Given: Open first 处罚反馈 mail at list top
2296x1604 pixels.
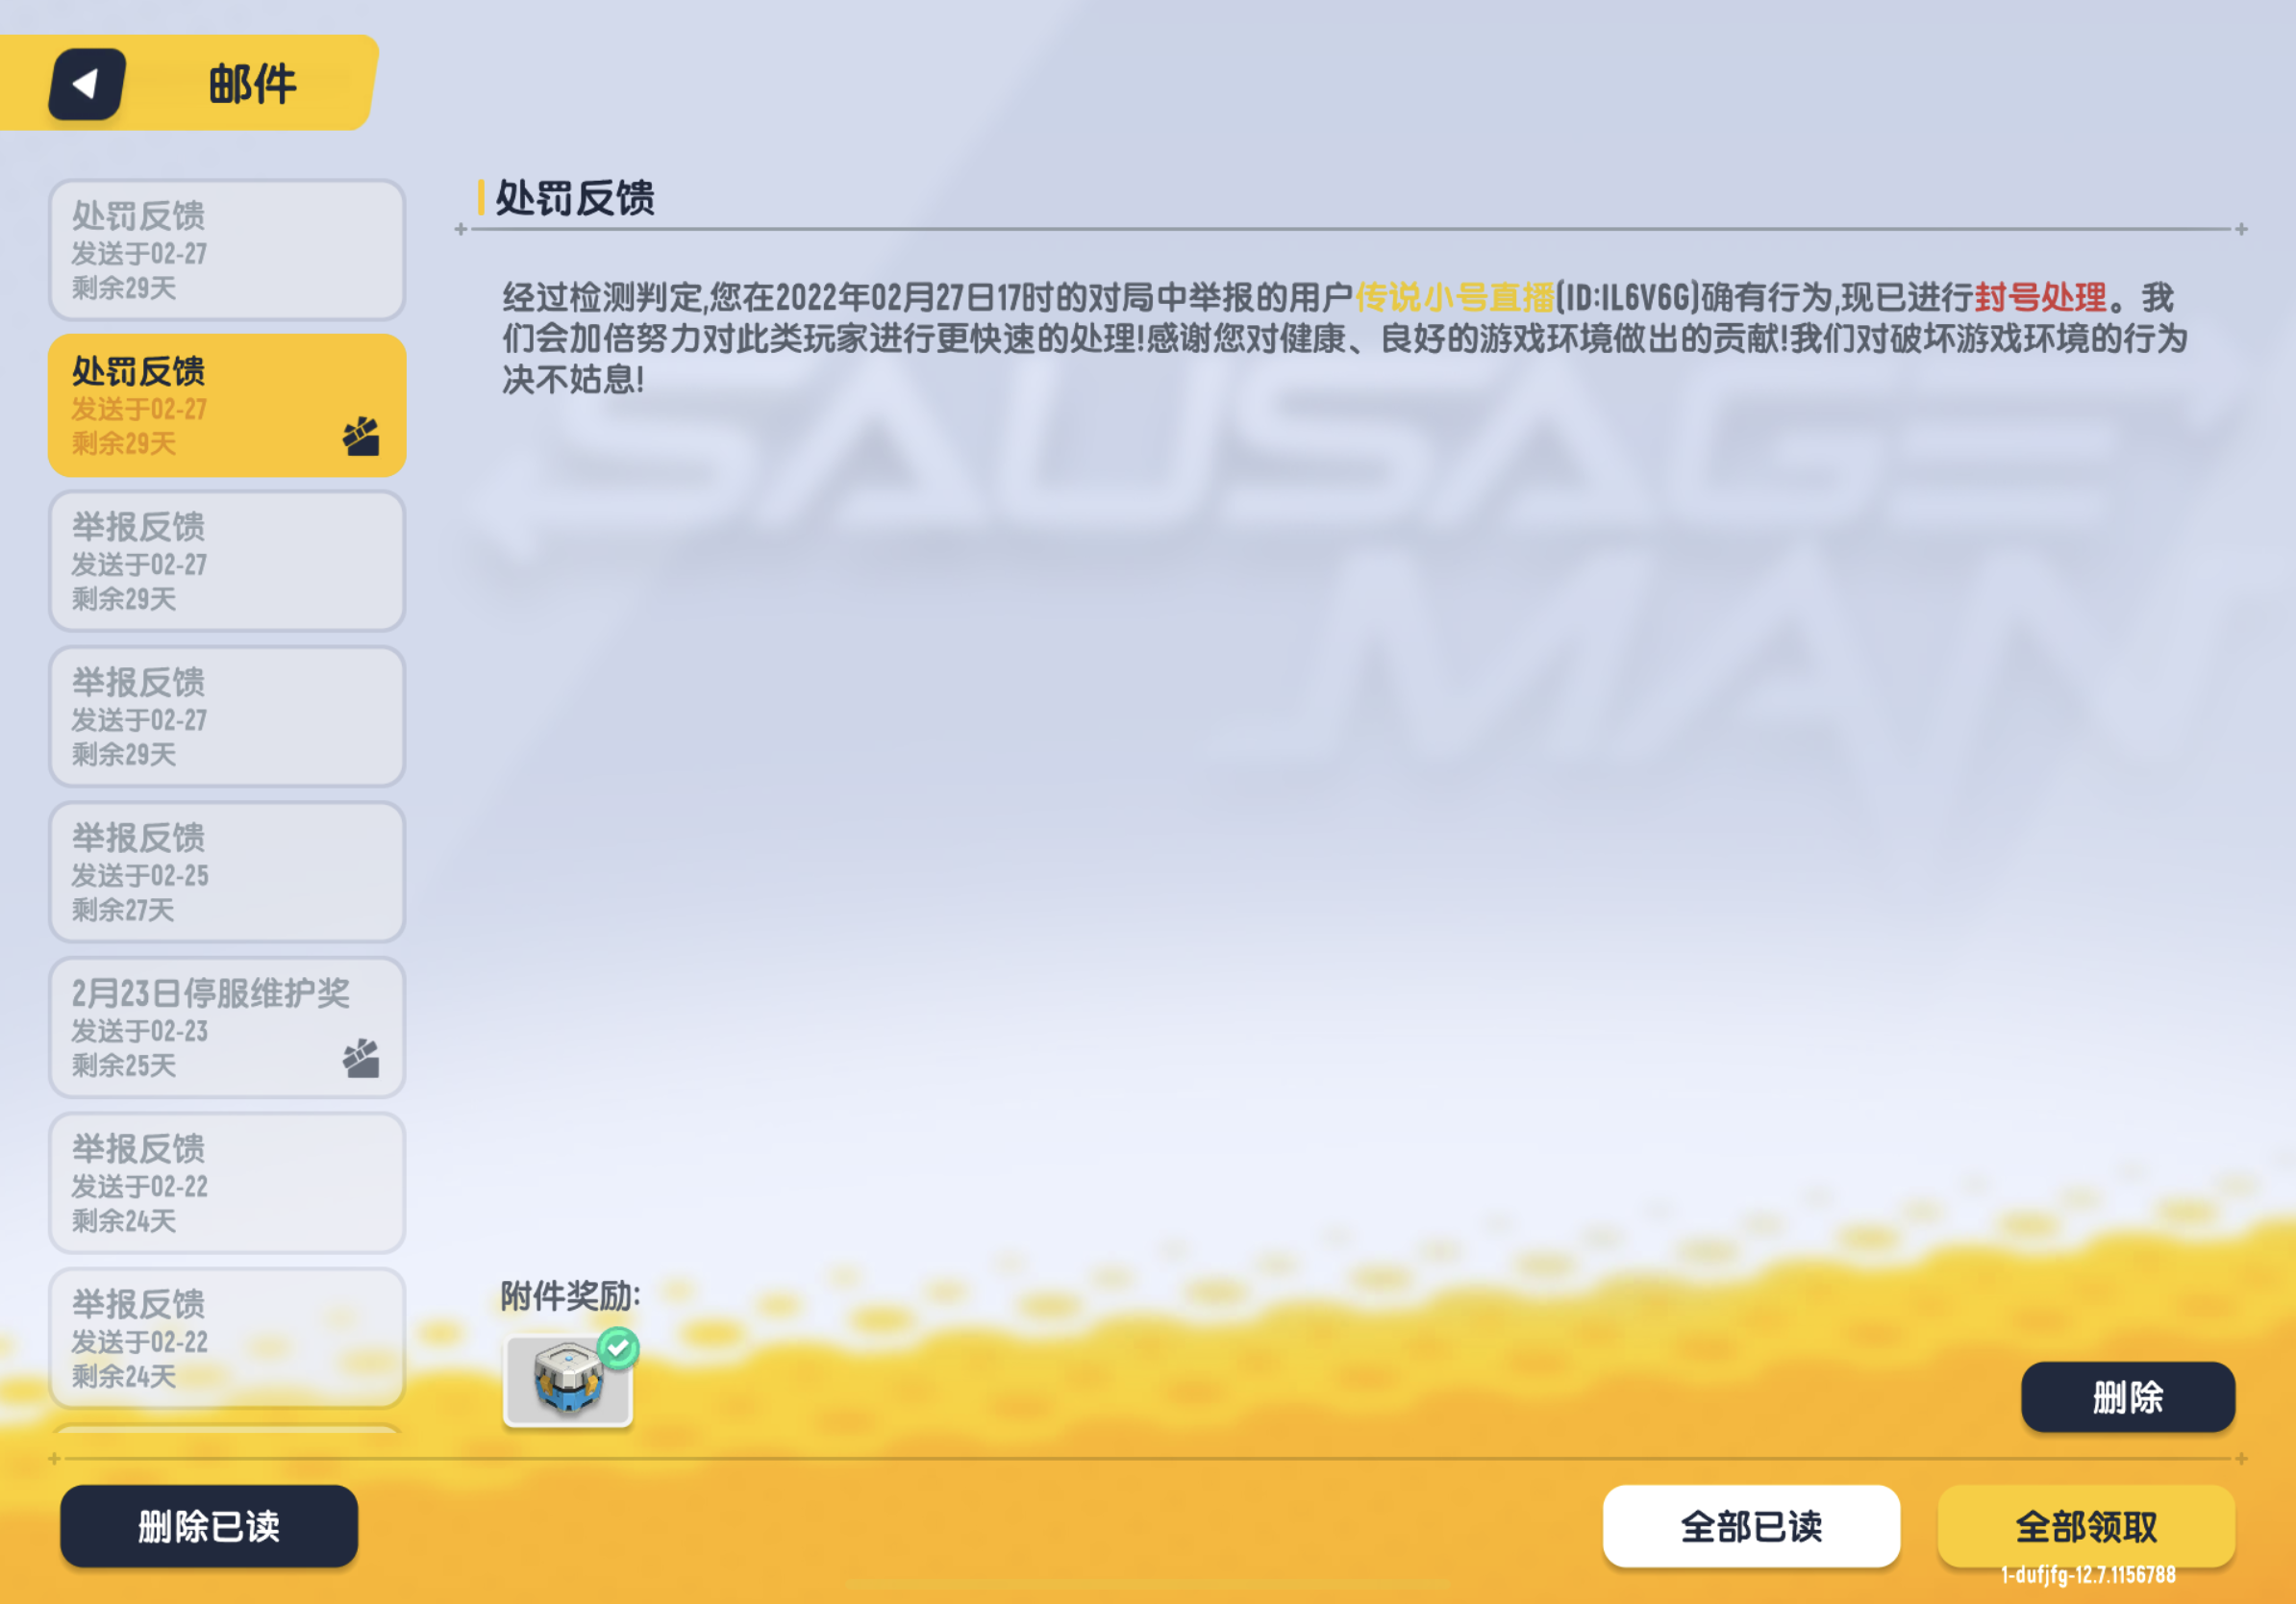Looking at the screenshot, I should (227, 250).
